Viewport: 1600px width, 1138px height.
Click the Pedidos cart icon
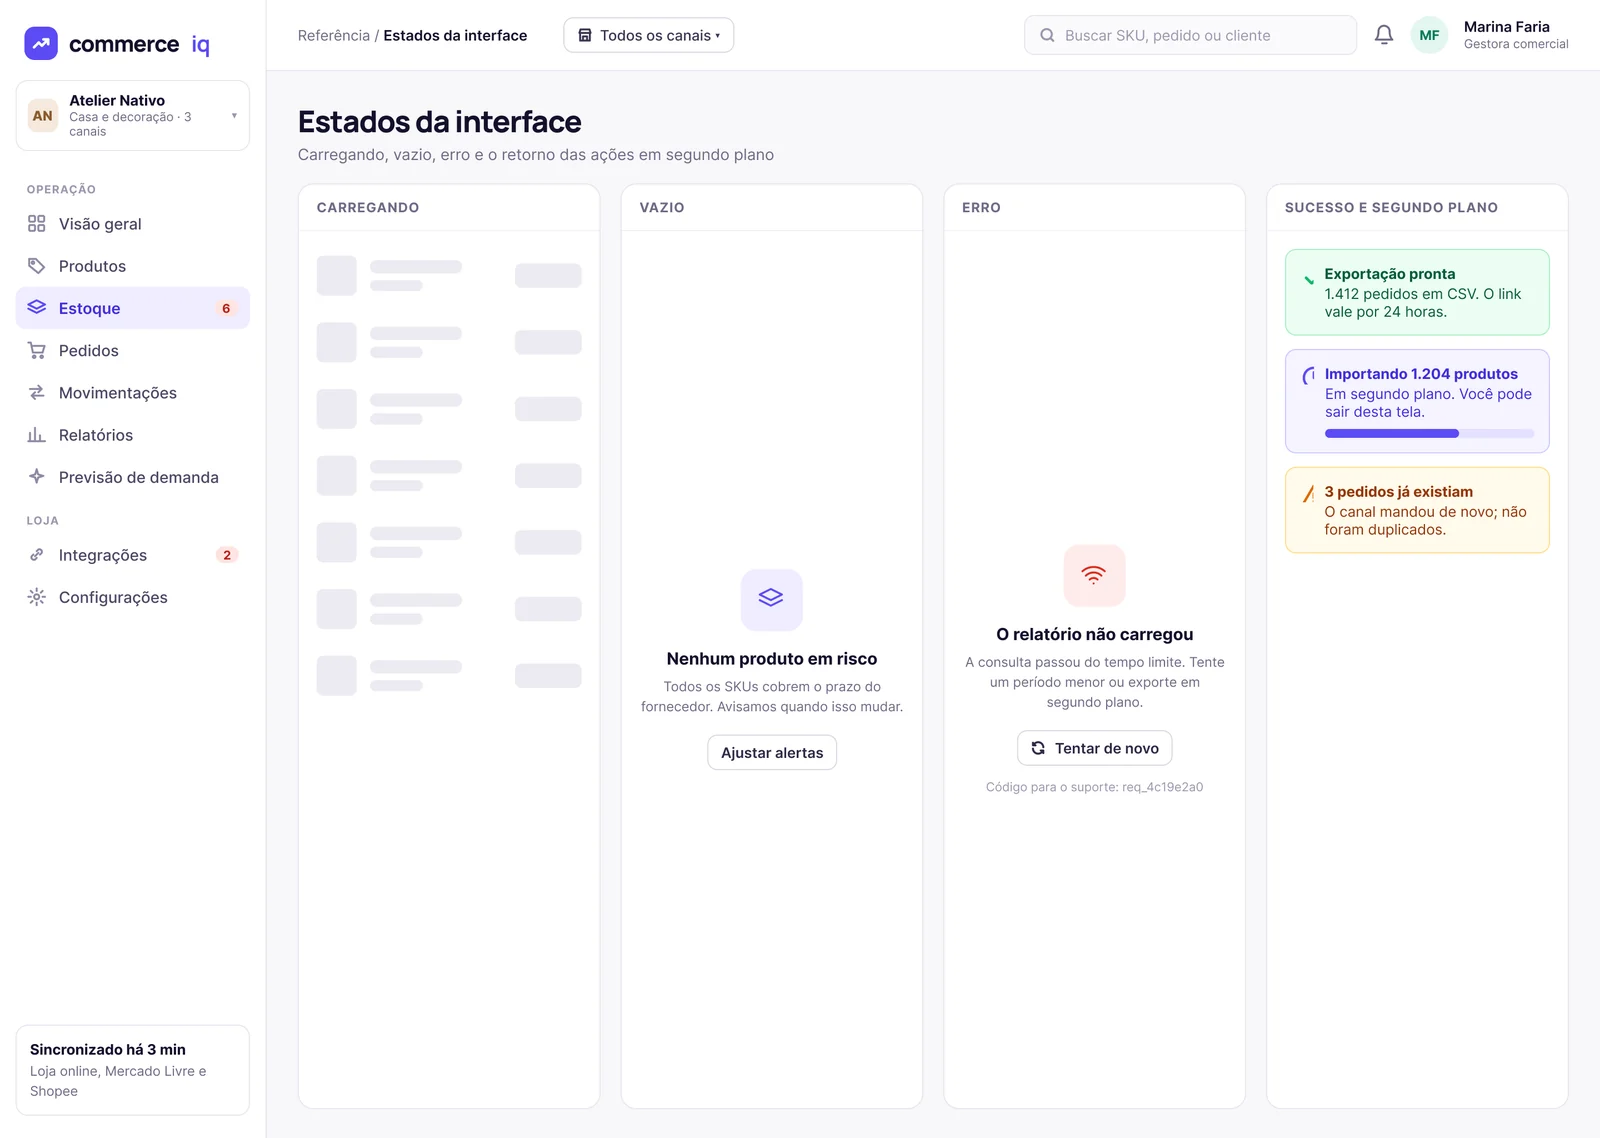point(37,350)
